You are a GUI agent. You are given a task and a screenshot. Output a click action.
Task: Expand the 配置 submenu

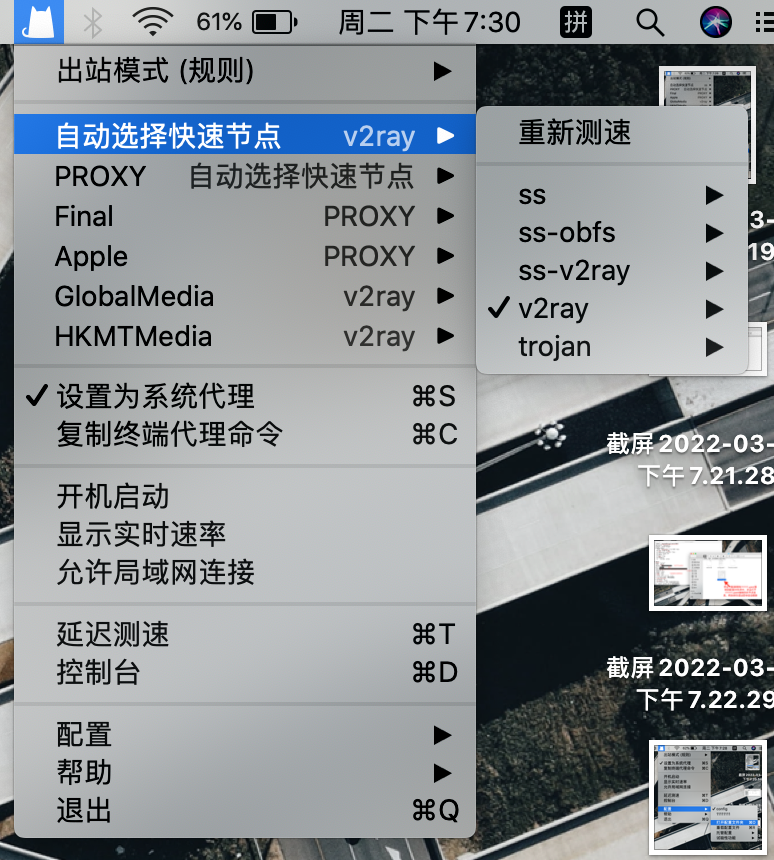245,735
